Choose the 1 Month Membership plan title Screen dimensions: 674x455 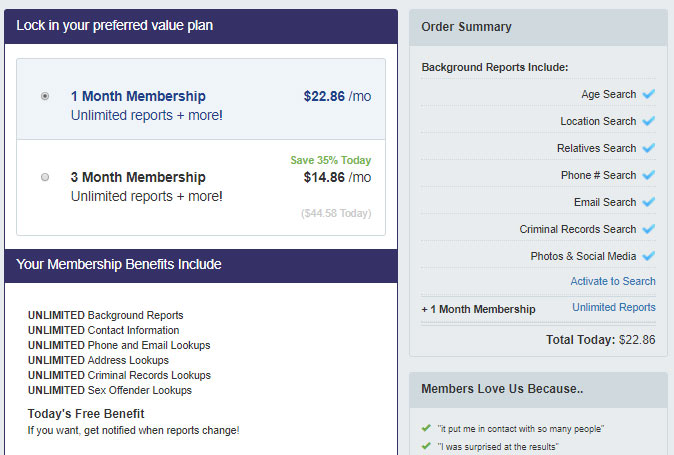(x=138, y=96)
